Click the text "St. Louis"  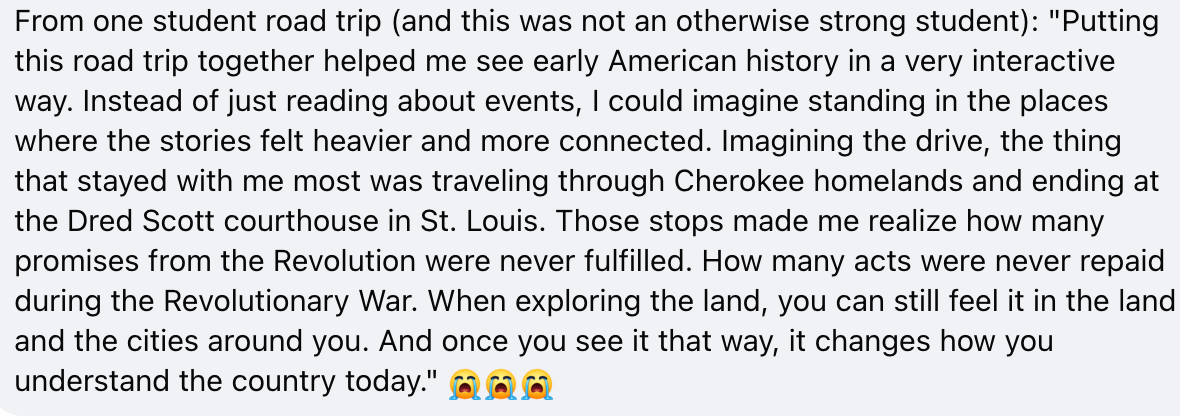click(x=364, y=219)
